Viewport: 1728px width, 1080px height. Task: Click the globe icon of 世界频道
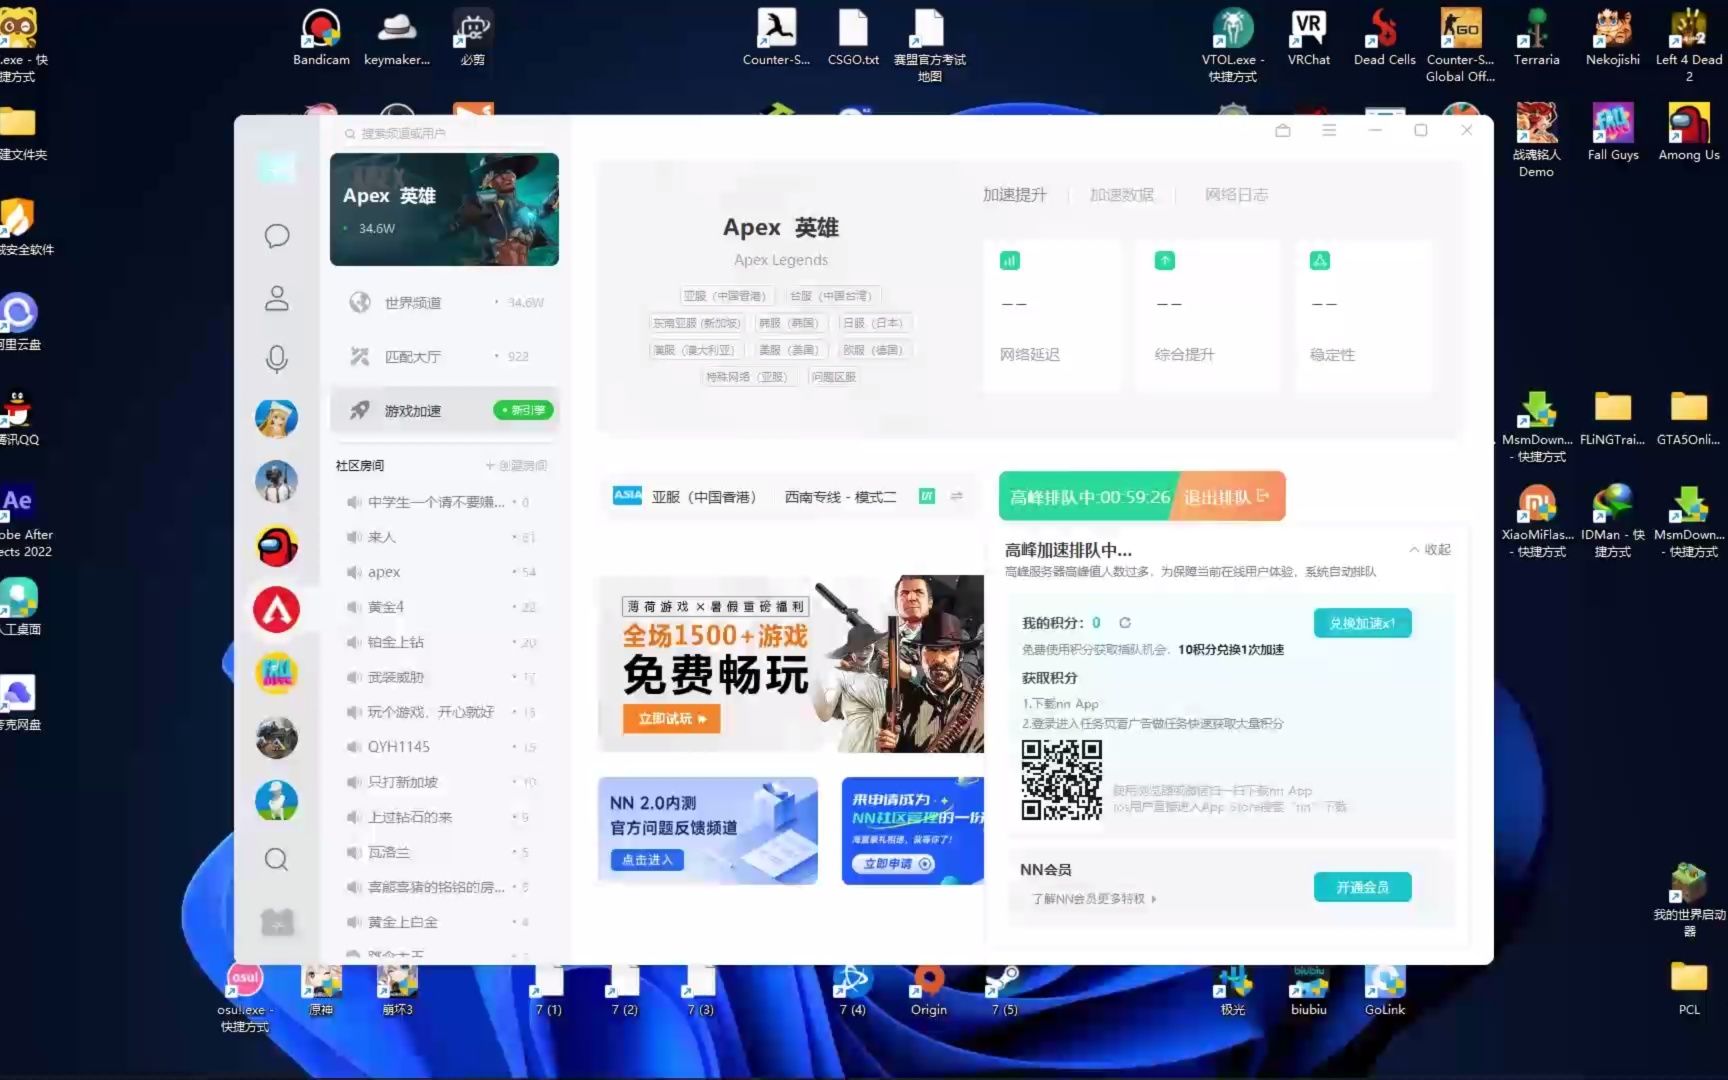[360, 302]
